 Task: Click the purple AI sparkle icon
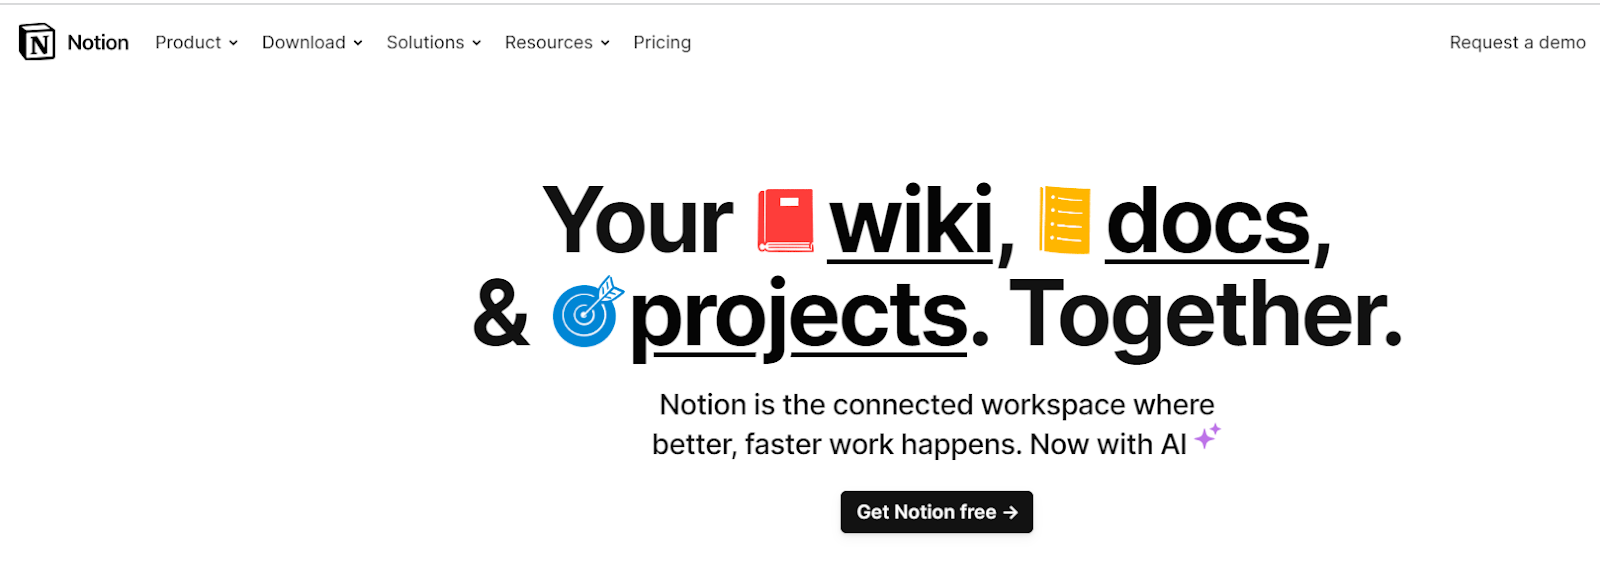click(1208, 436)
